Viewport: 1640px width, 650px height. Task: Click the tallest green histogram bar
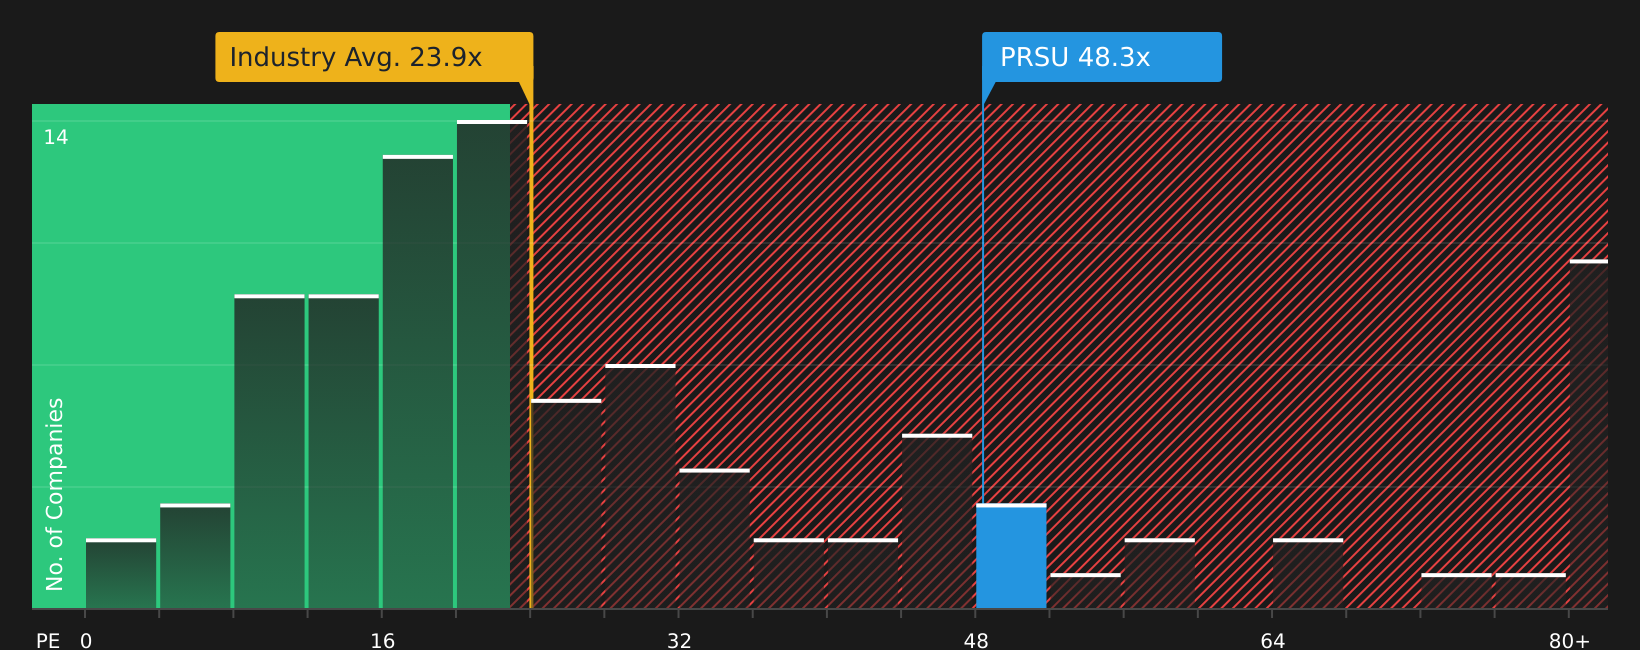pyautogui.click(x=492, y=364)
